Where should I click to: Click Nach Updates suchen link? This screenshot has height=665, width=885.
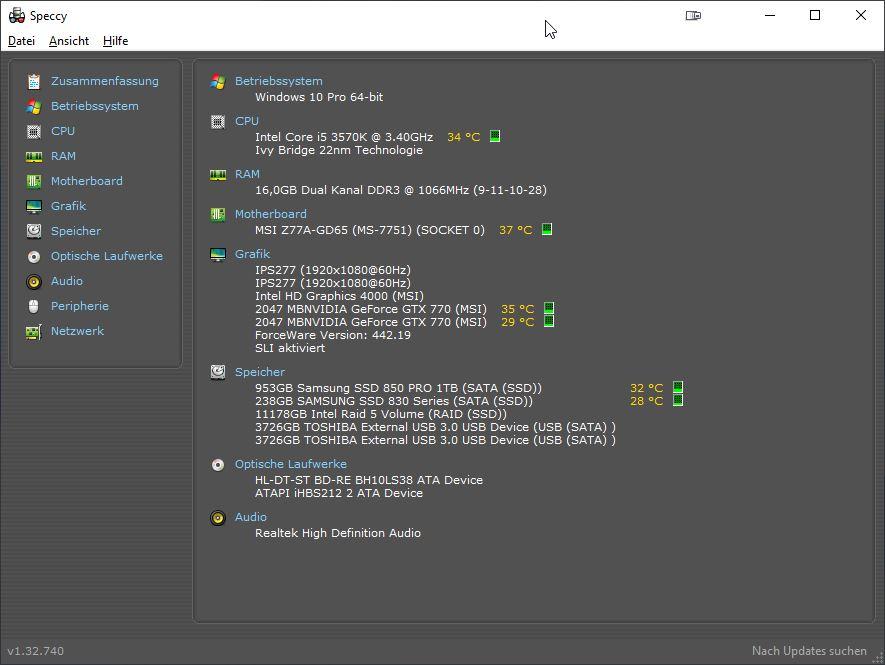pyautogui.click(x=809, y=651)
